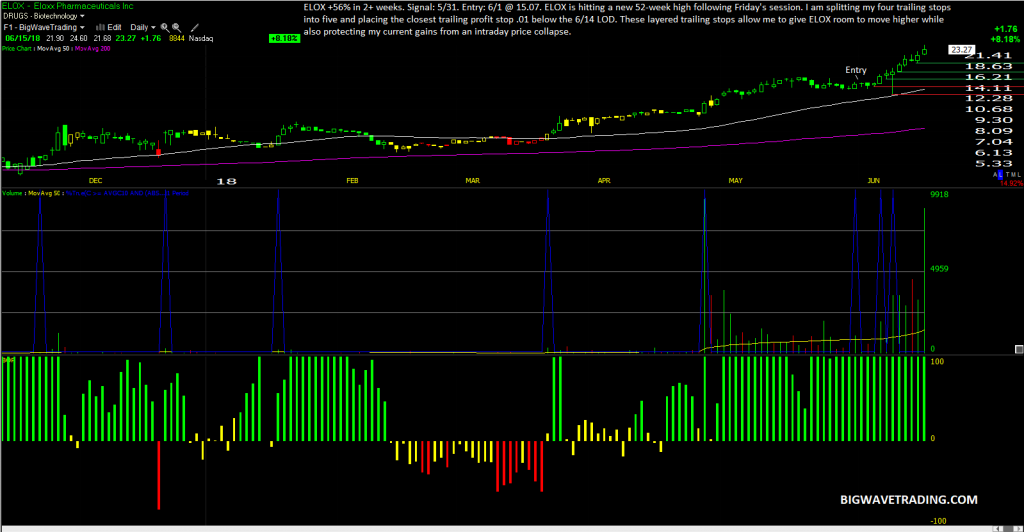Click the 14.11 price scale label
This screenshot has height=532, width=1024.
(988, 87)
